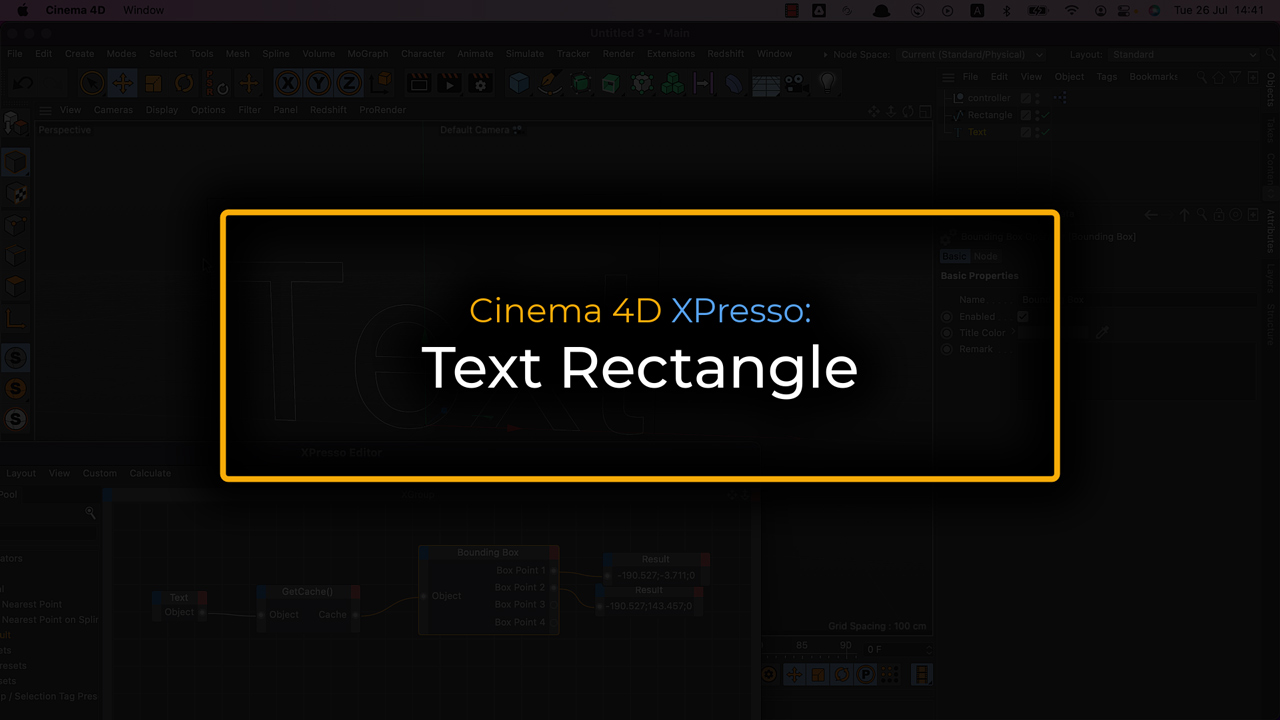Click the Object Manager filter funnel icon
Viewport: 1280px width, 720px height.
click(1235, 77)
